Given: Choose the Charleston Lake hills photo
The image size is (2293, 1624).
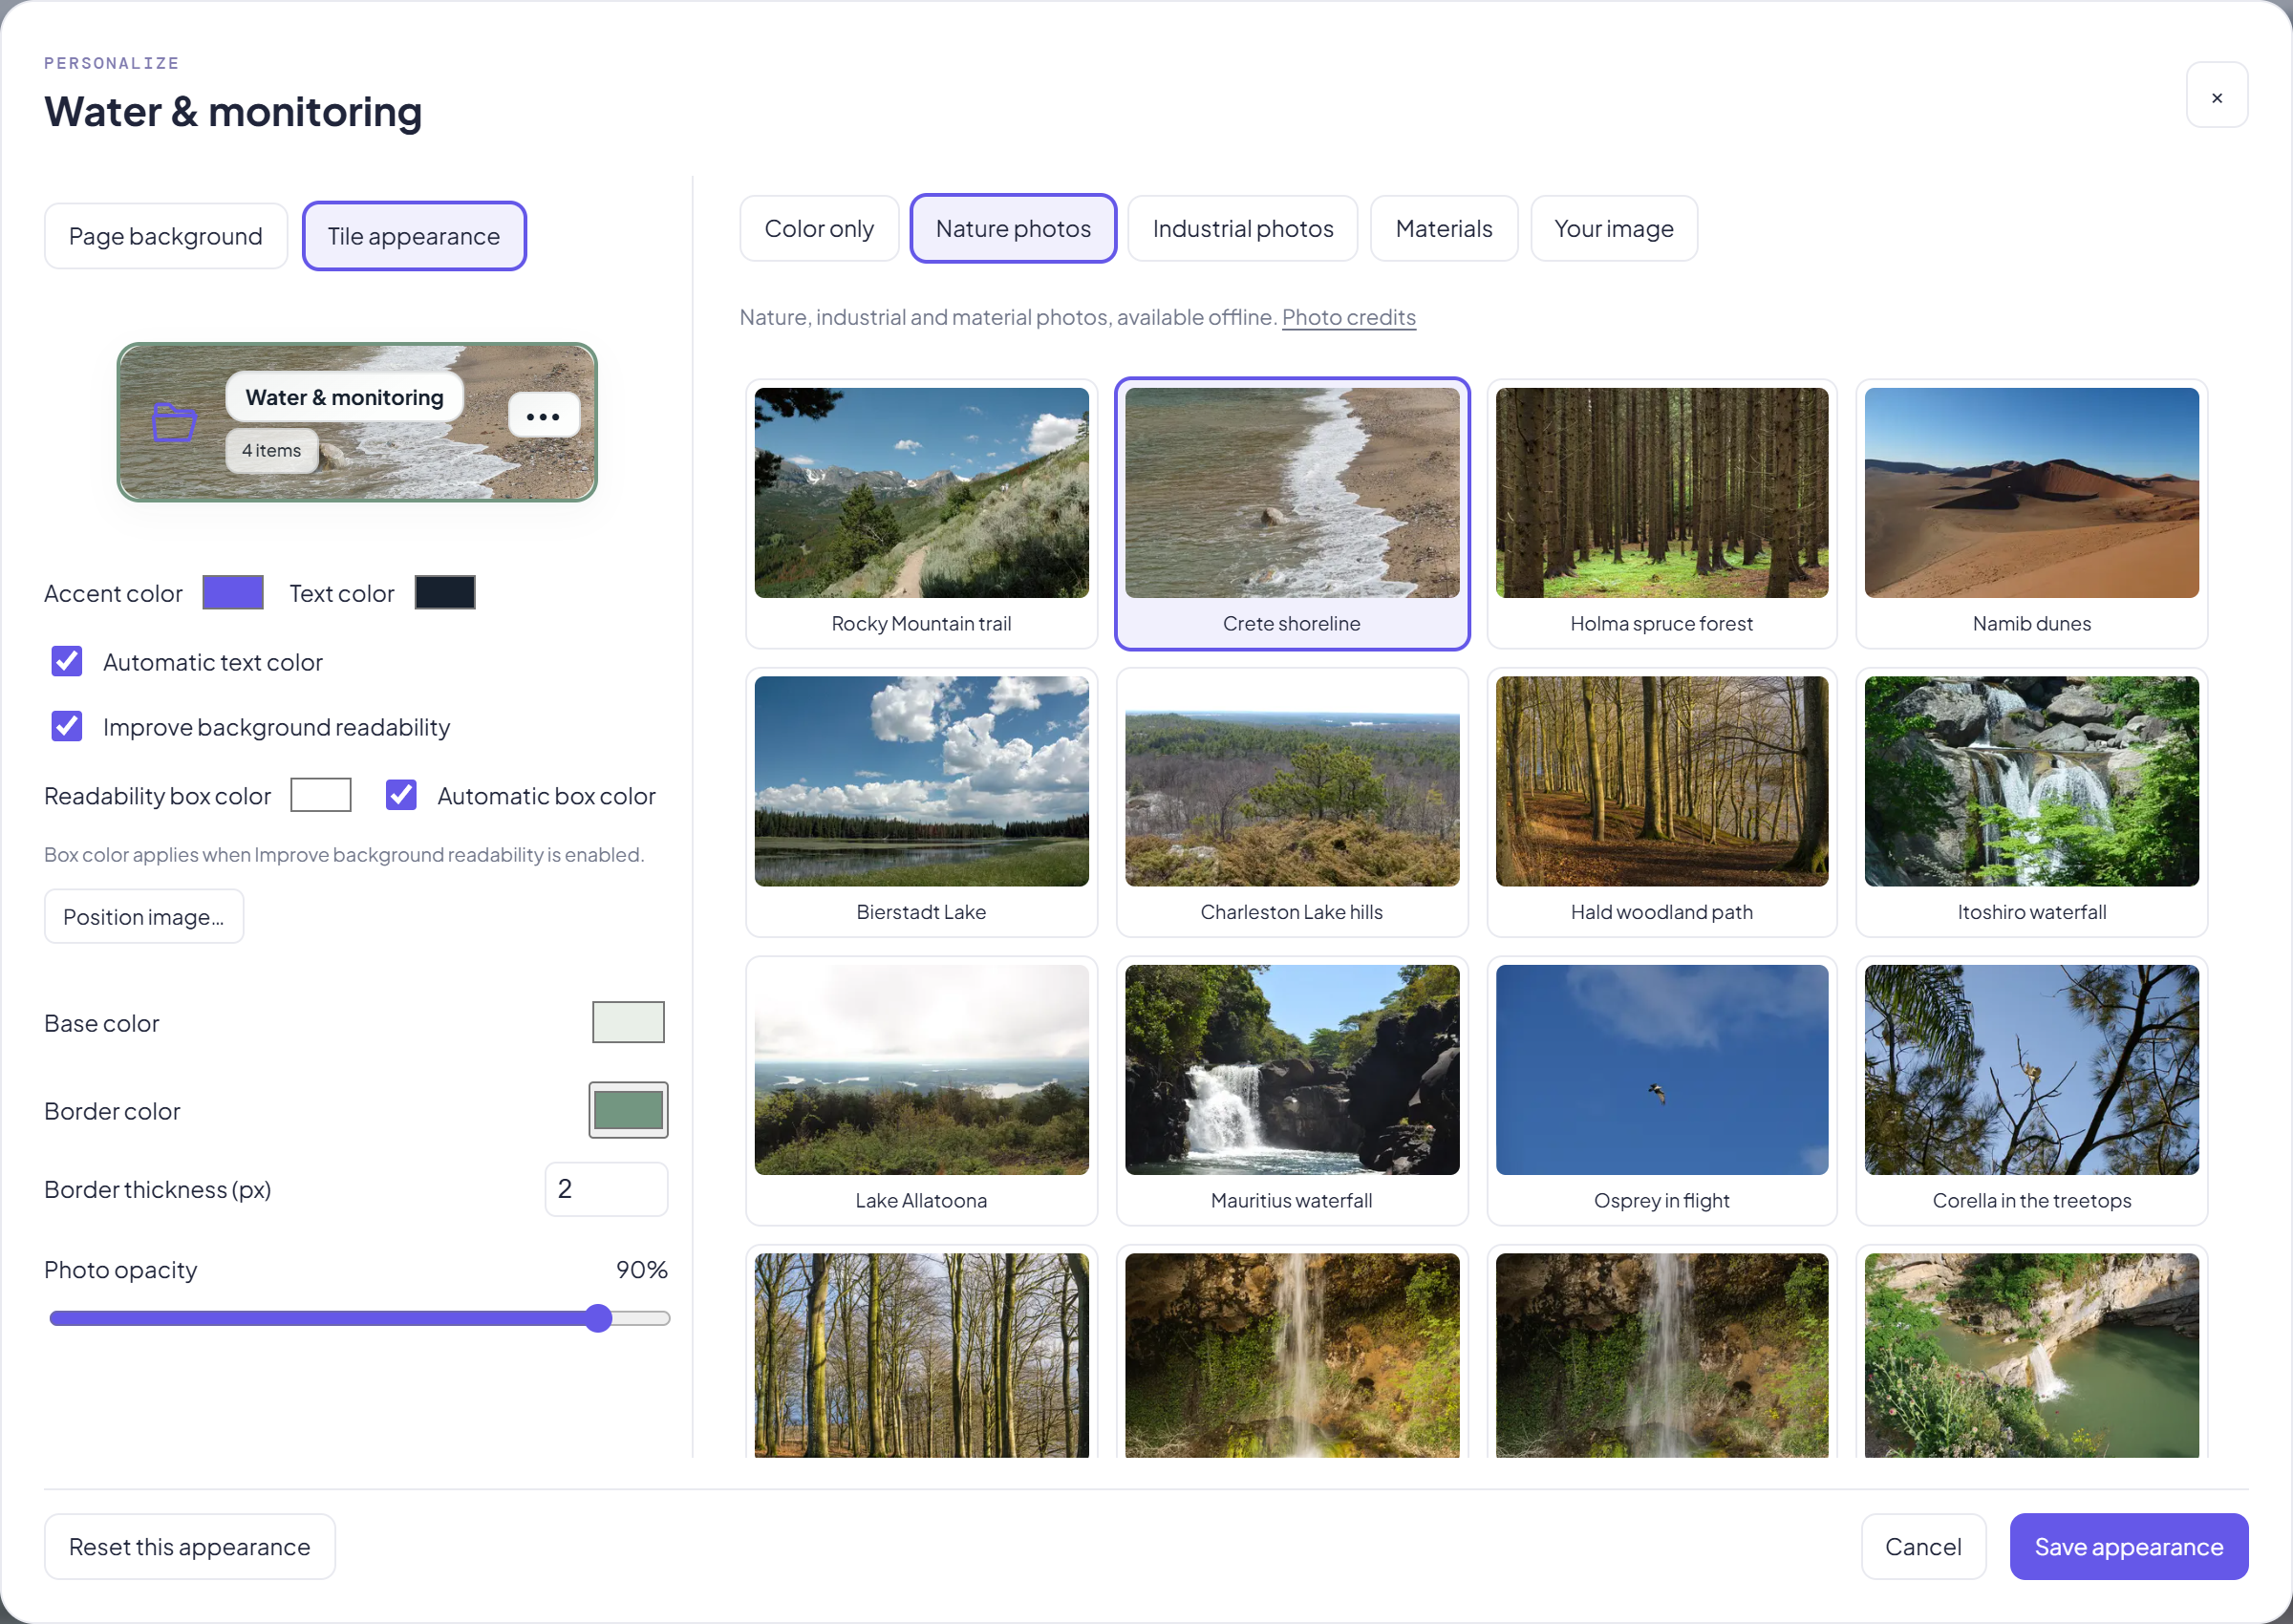Looking at the screenshot, I should (x=1292, y=802).
